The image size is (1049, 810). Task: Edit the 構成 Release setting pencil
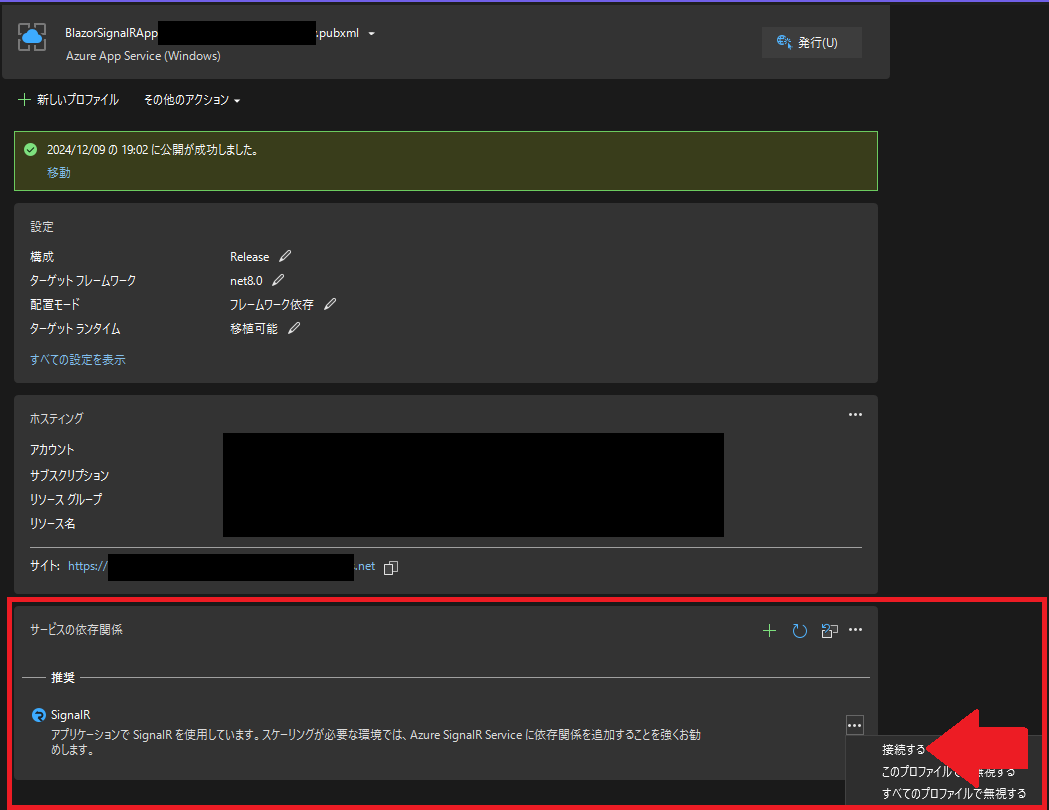coord(285,256)
